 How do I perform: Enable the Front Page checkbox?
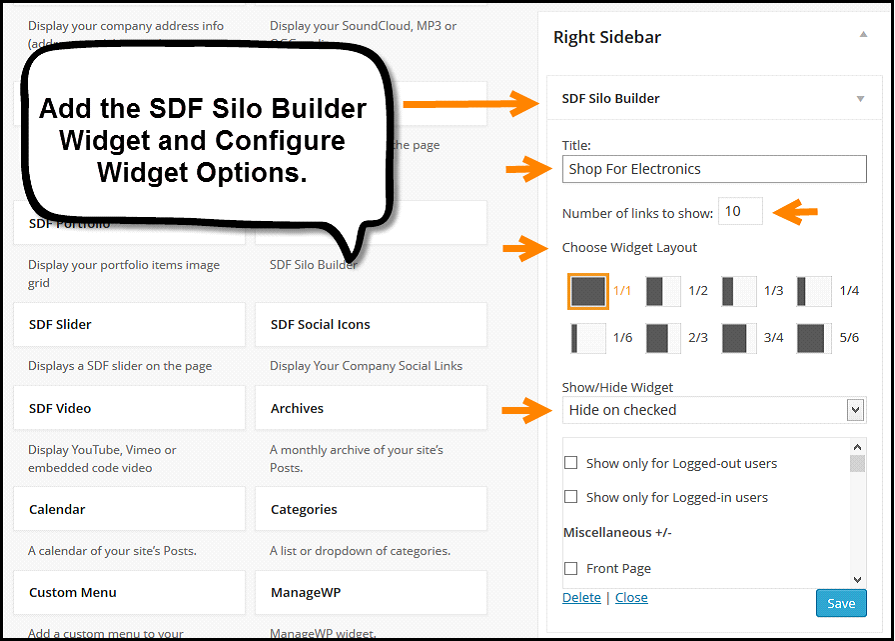(571, 568)
